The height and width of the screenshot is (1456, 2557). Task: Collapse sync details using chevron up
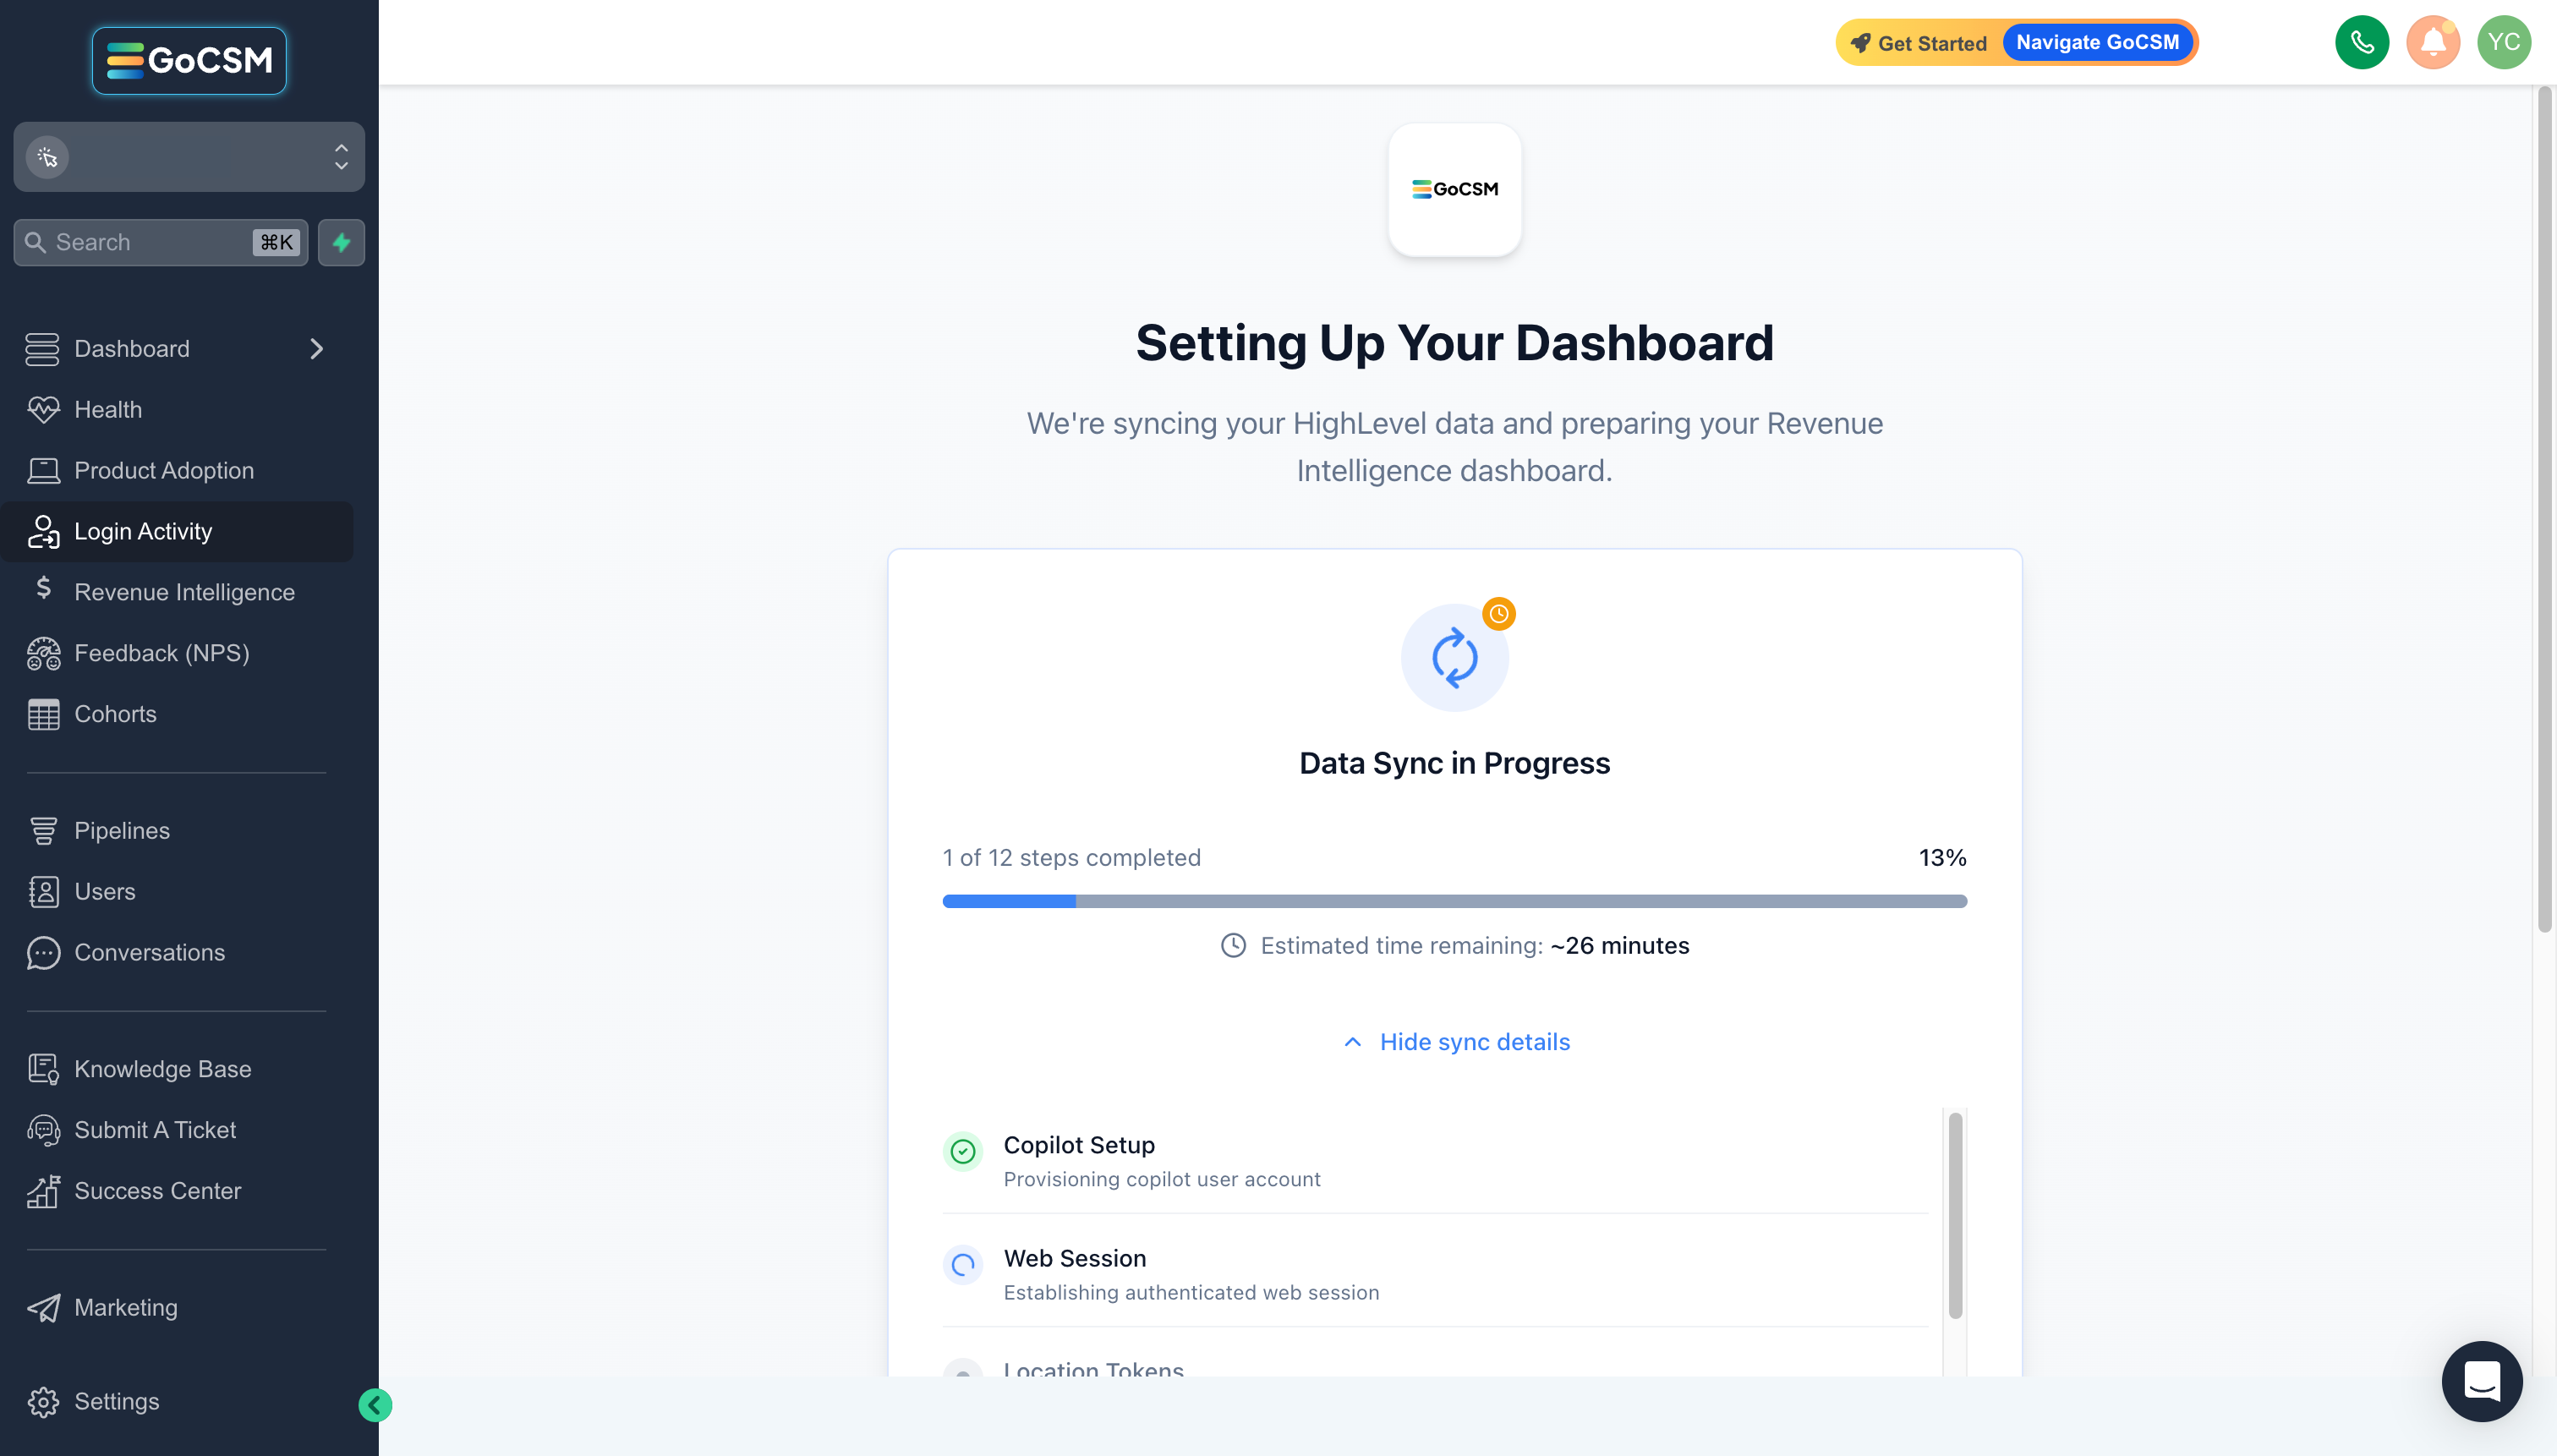[1353, 1042]
